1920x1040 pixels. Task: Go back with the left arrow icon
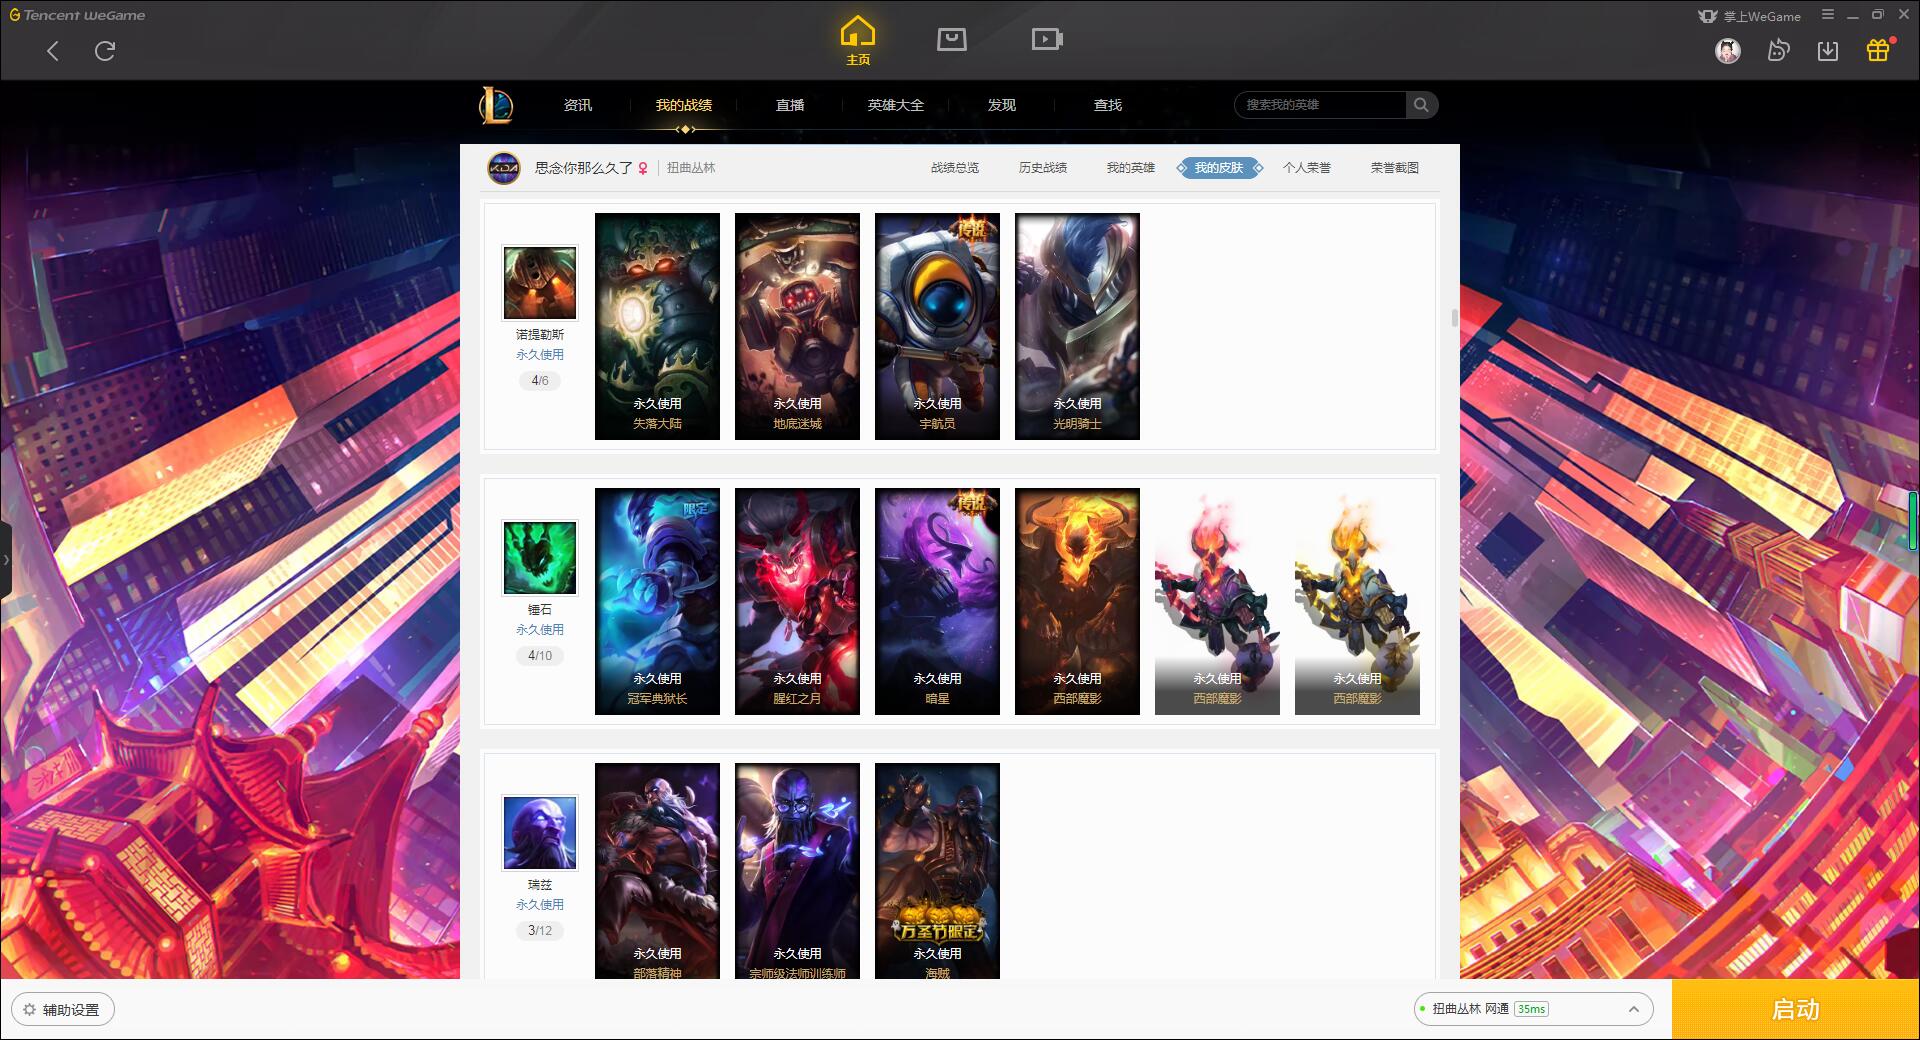(x=53, y=51)
